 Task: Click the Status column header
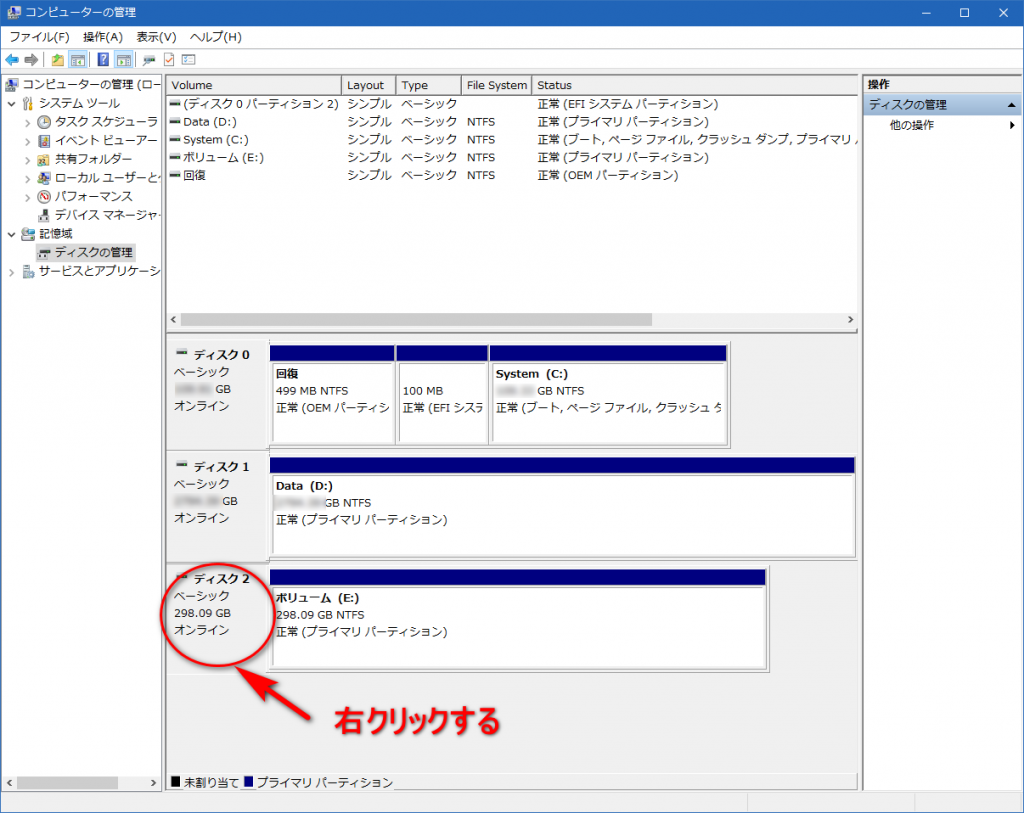tap(555, 85)
